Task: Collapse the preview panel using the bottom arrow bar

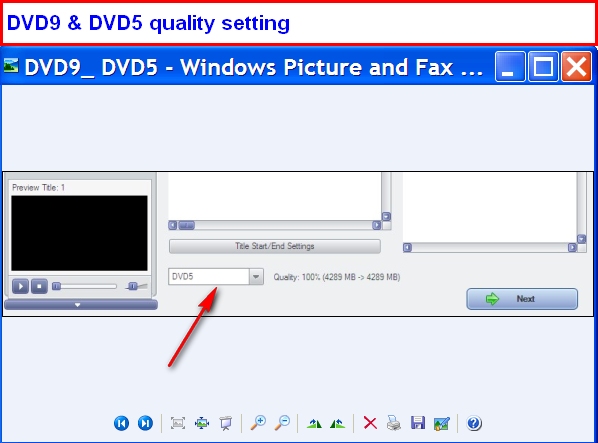Action: click(81, 305)
